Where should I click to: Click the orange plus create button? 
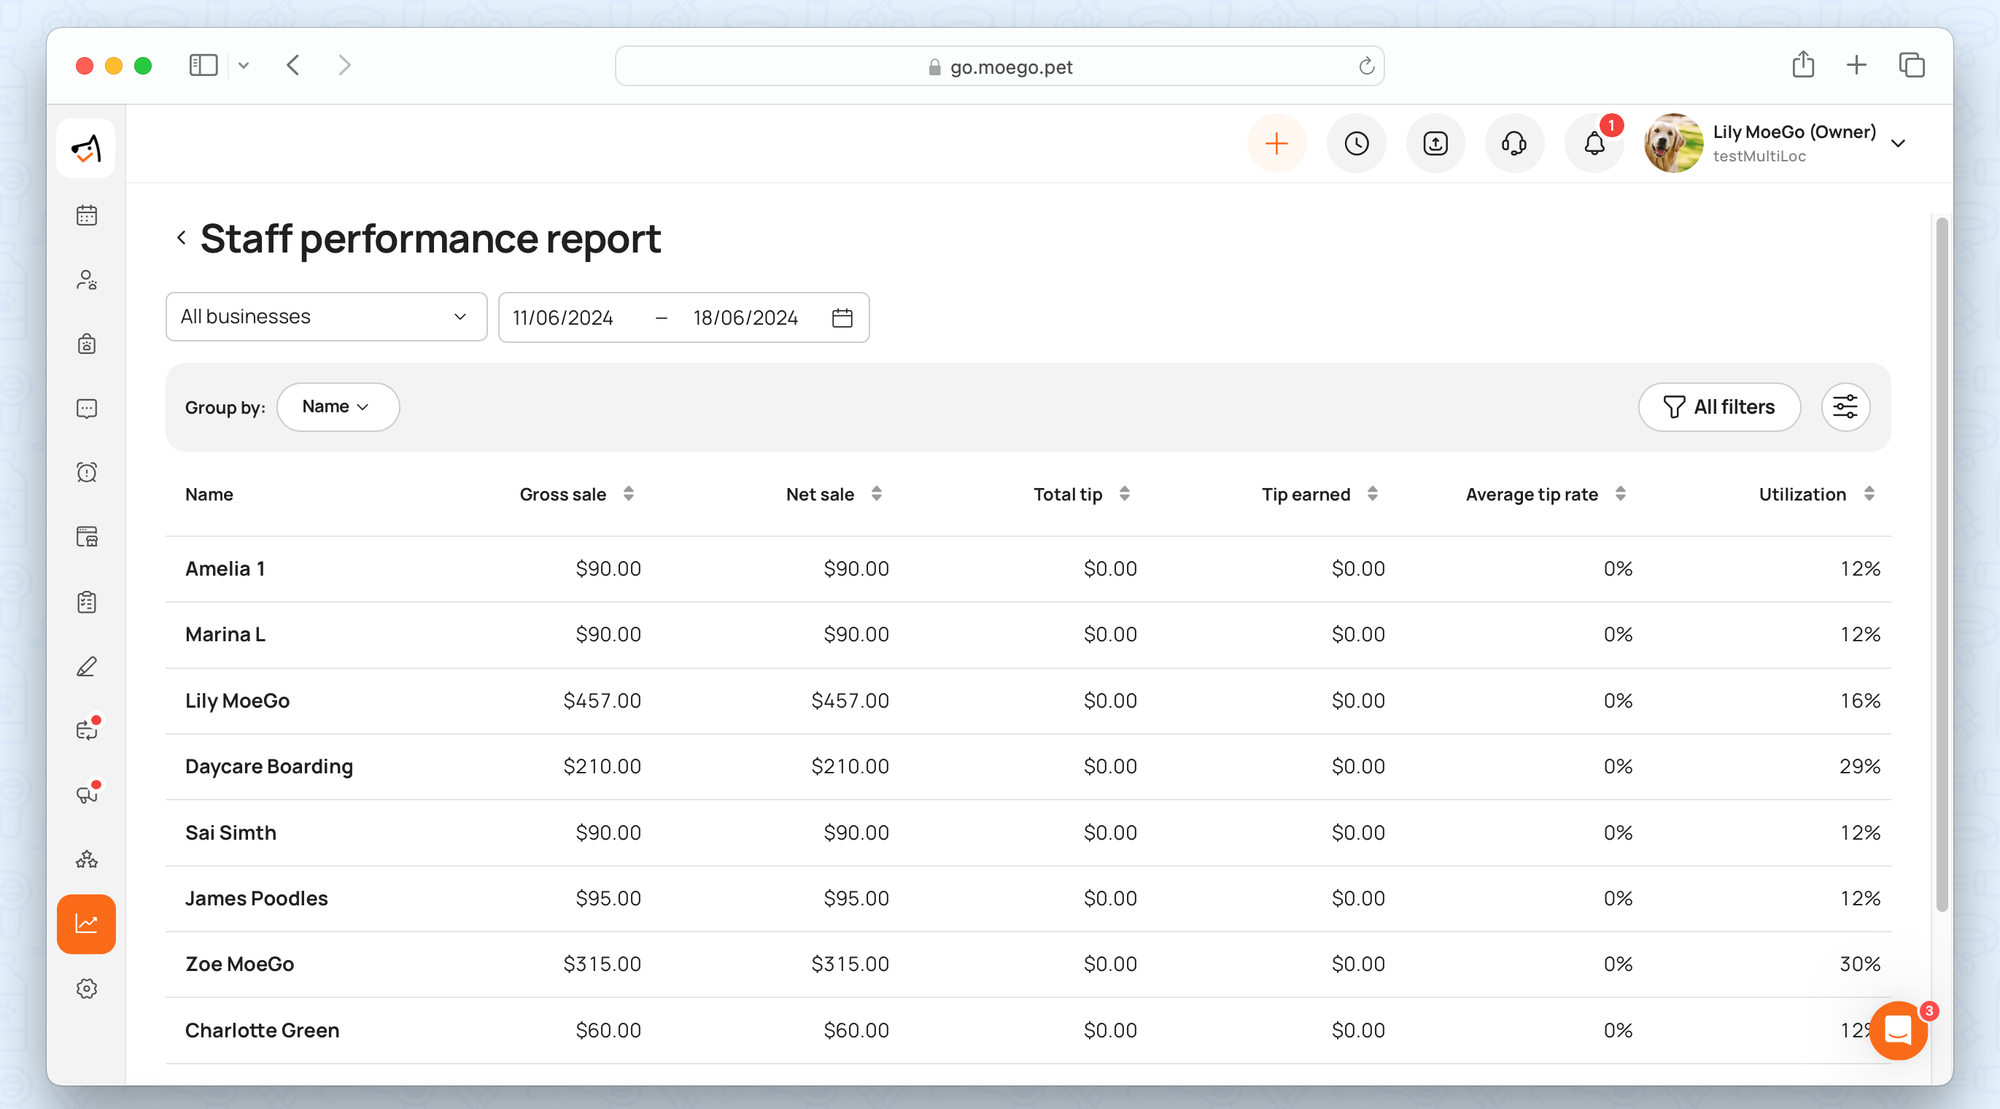pos(1276,144)
